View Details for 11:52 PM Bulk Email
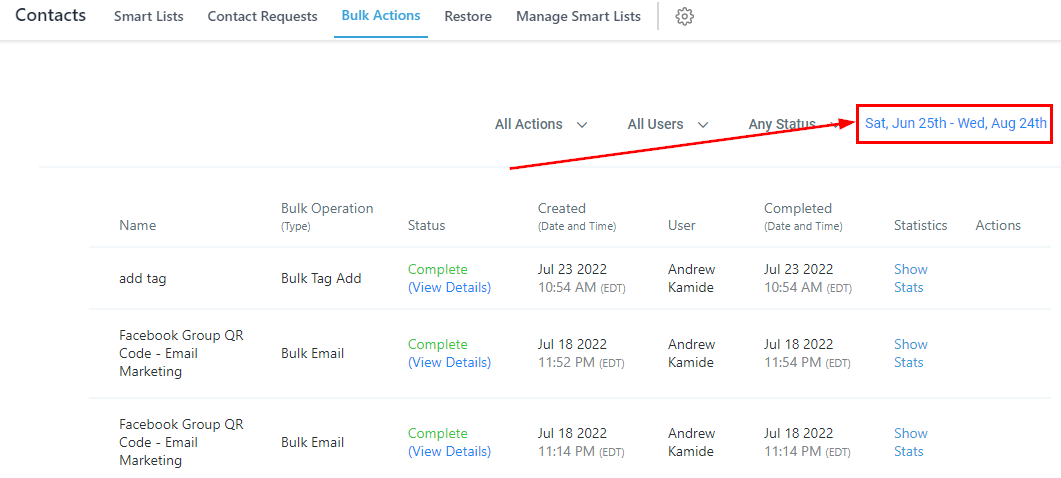Image resolution: width=1061 pixels, height=478 pixels. pos(449,362)
